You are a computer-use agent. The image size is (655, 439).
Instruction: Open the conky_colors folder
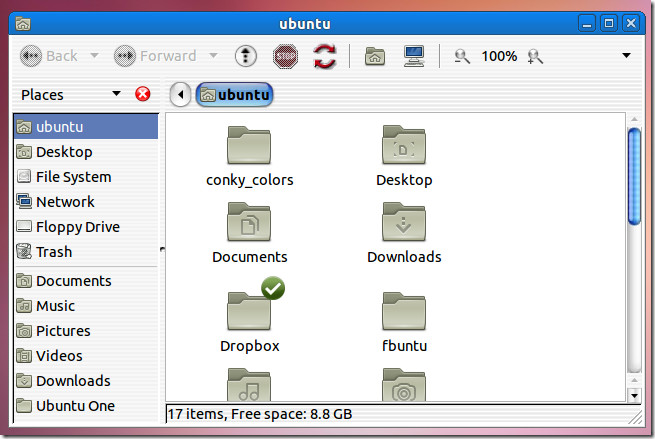[249, 157]
